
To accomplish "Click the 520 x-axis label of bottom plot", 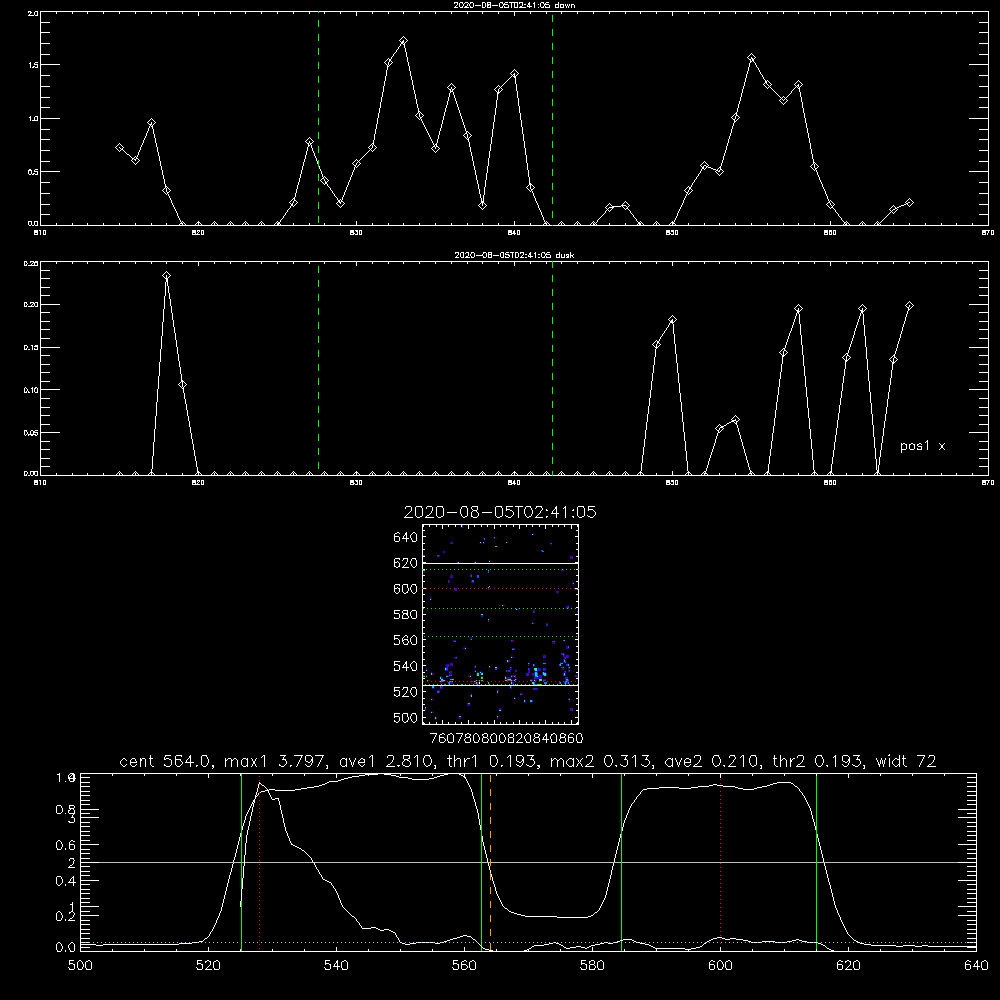I will pos(208,966).
